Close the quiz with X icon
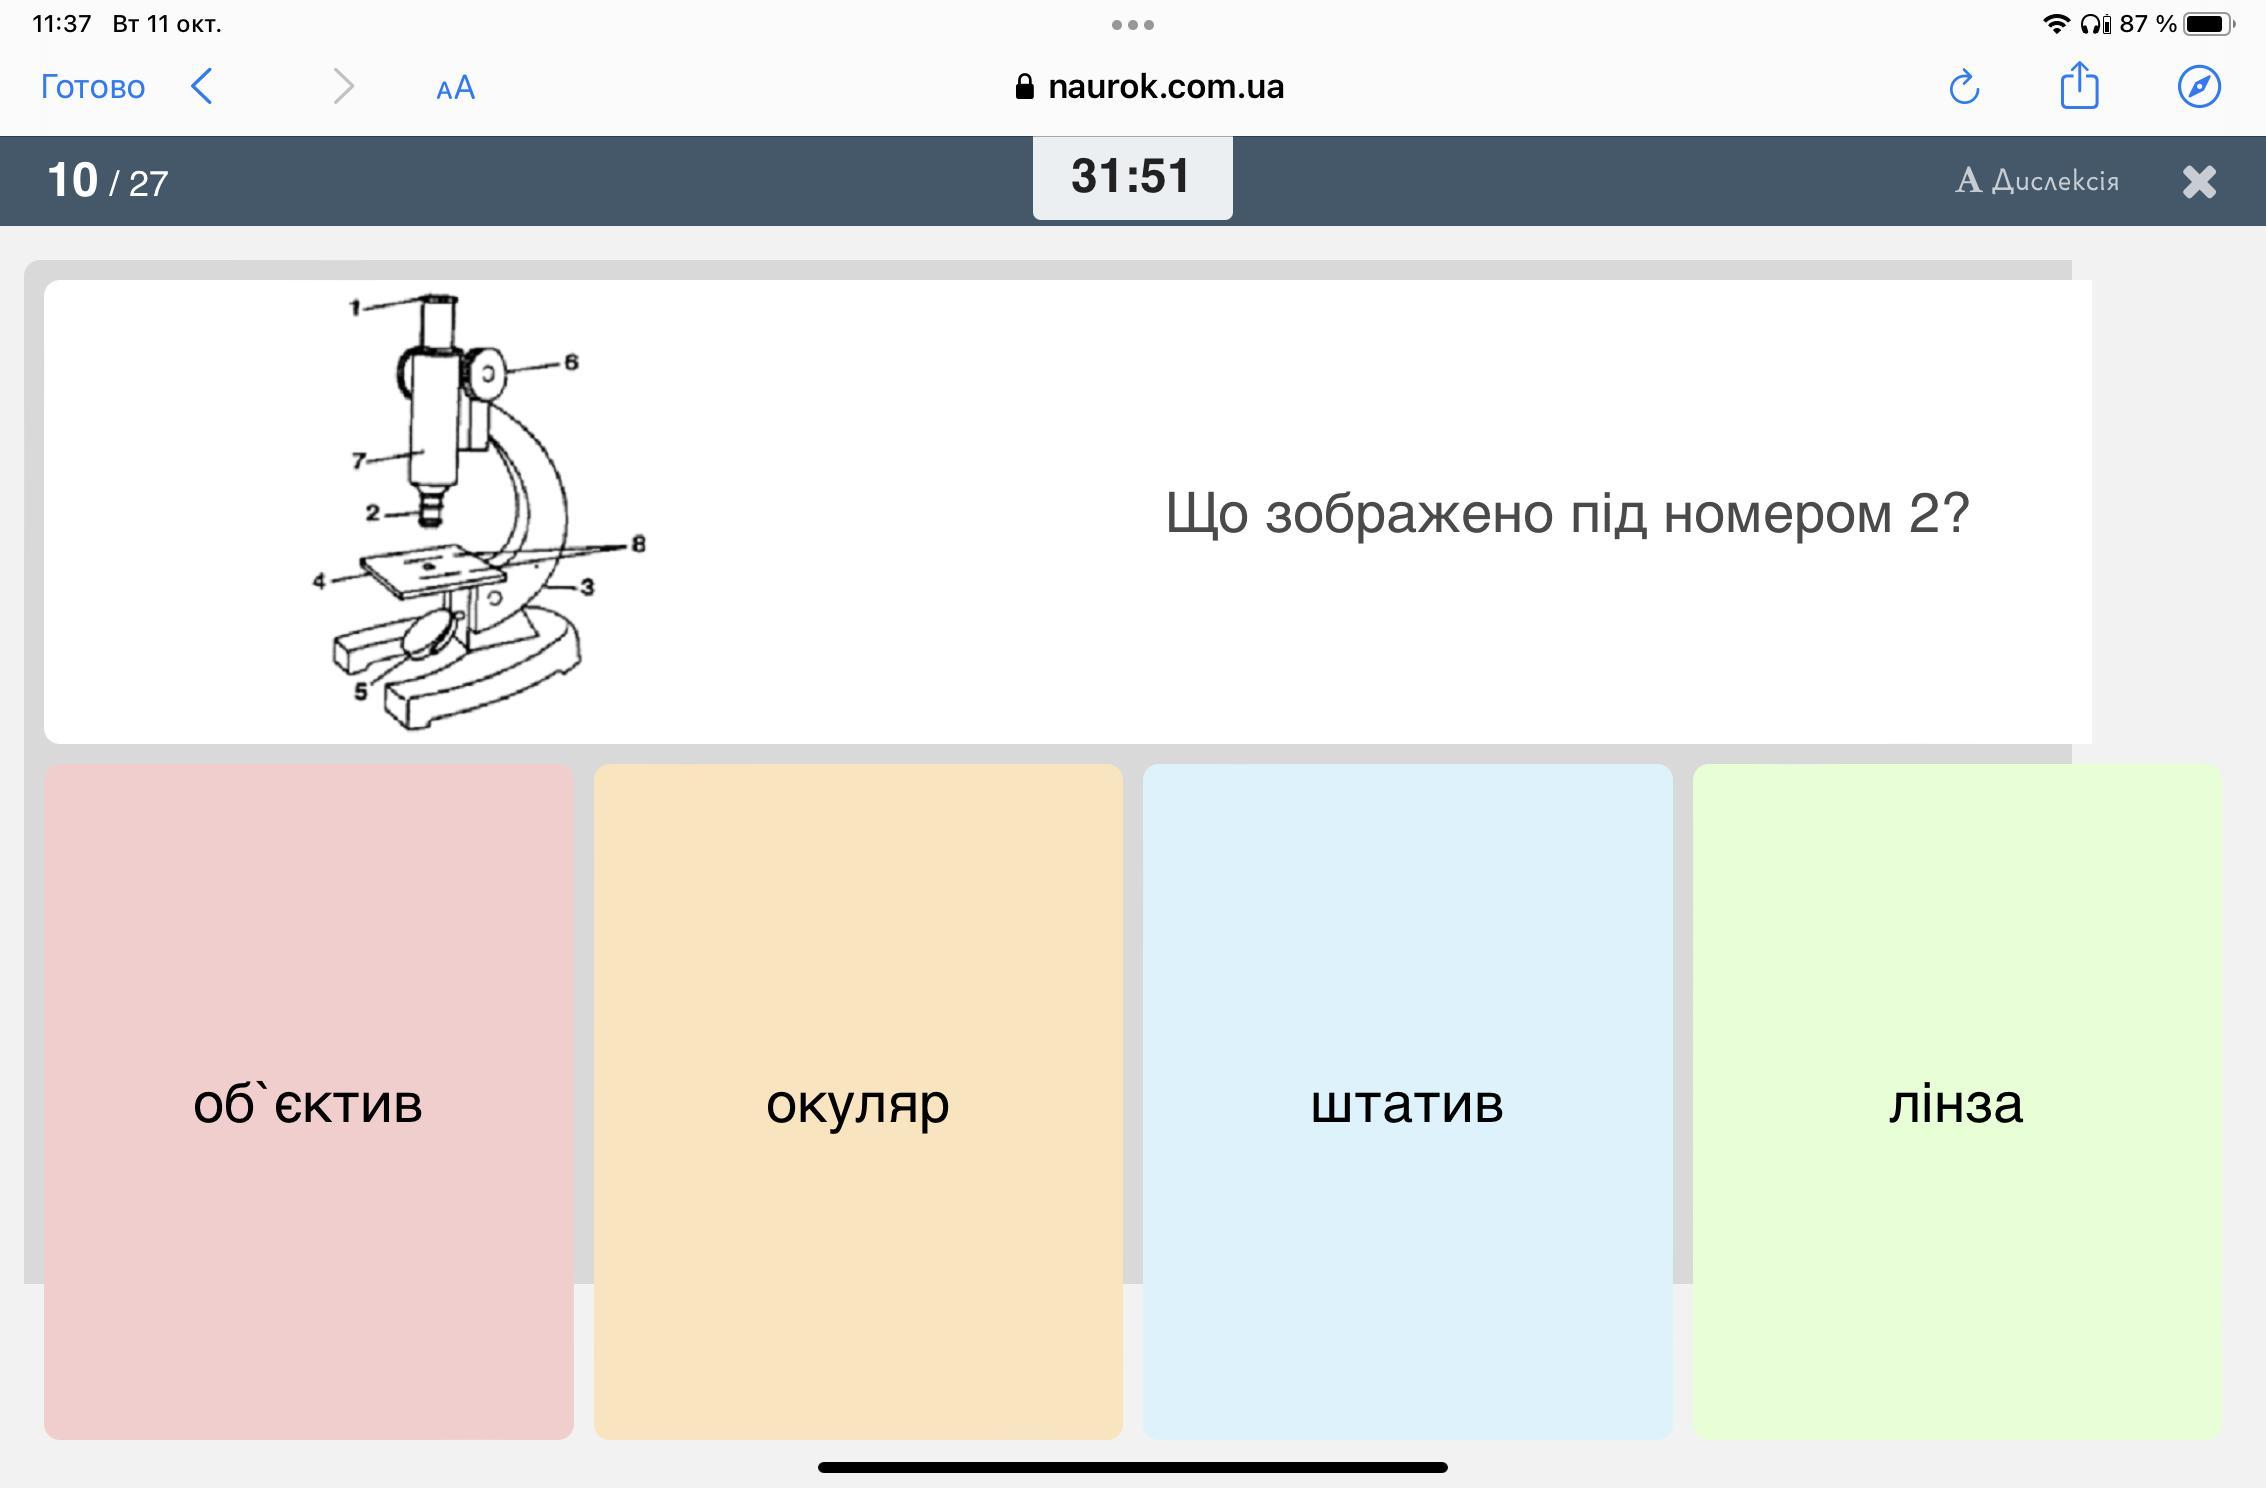 (2199, 181)
